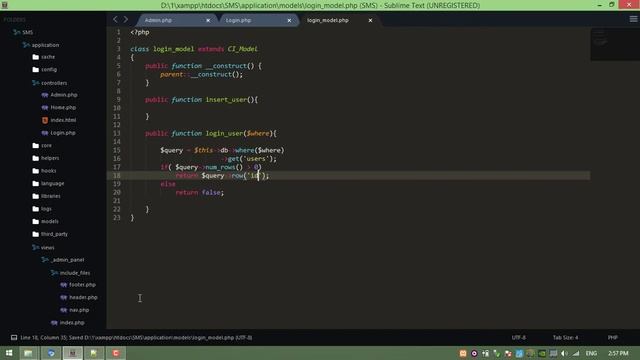
Task: Click the PHP file icon beside Home.php
Action: [45, 107]
